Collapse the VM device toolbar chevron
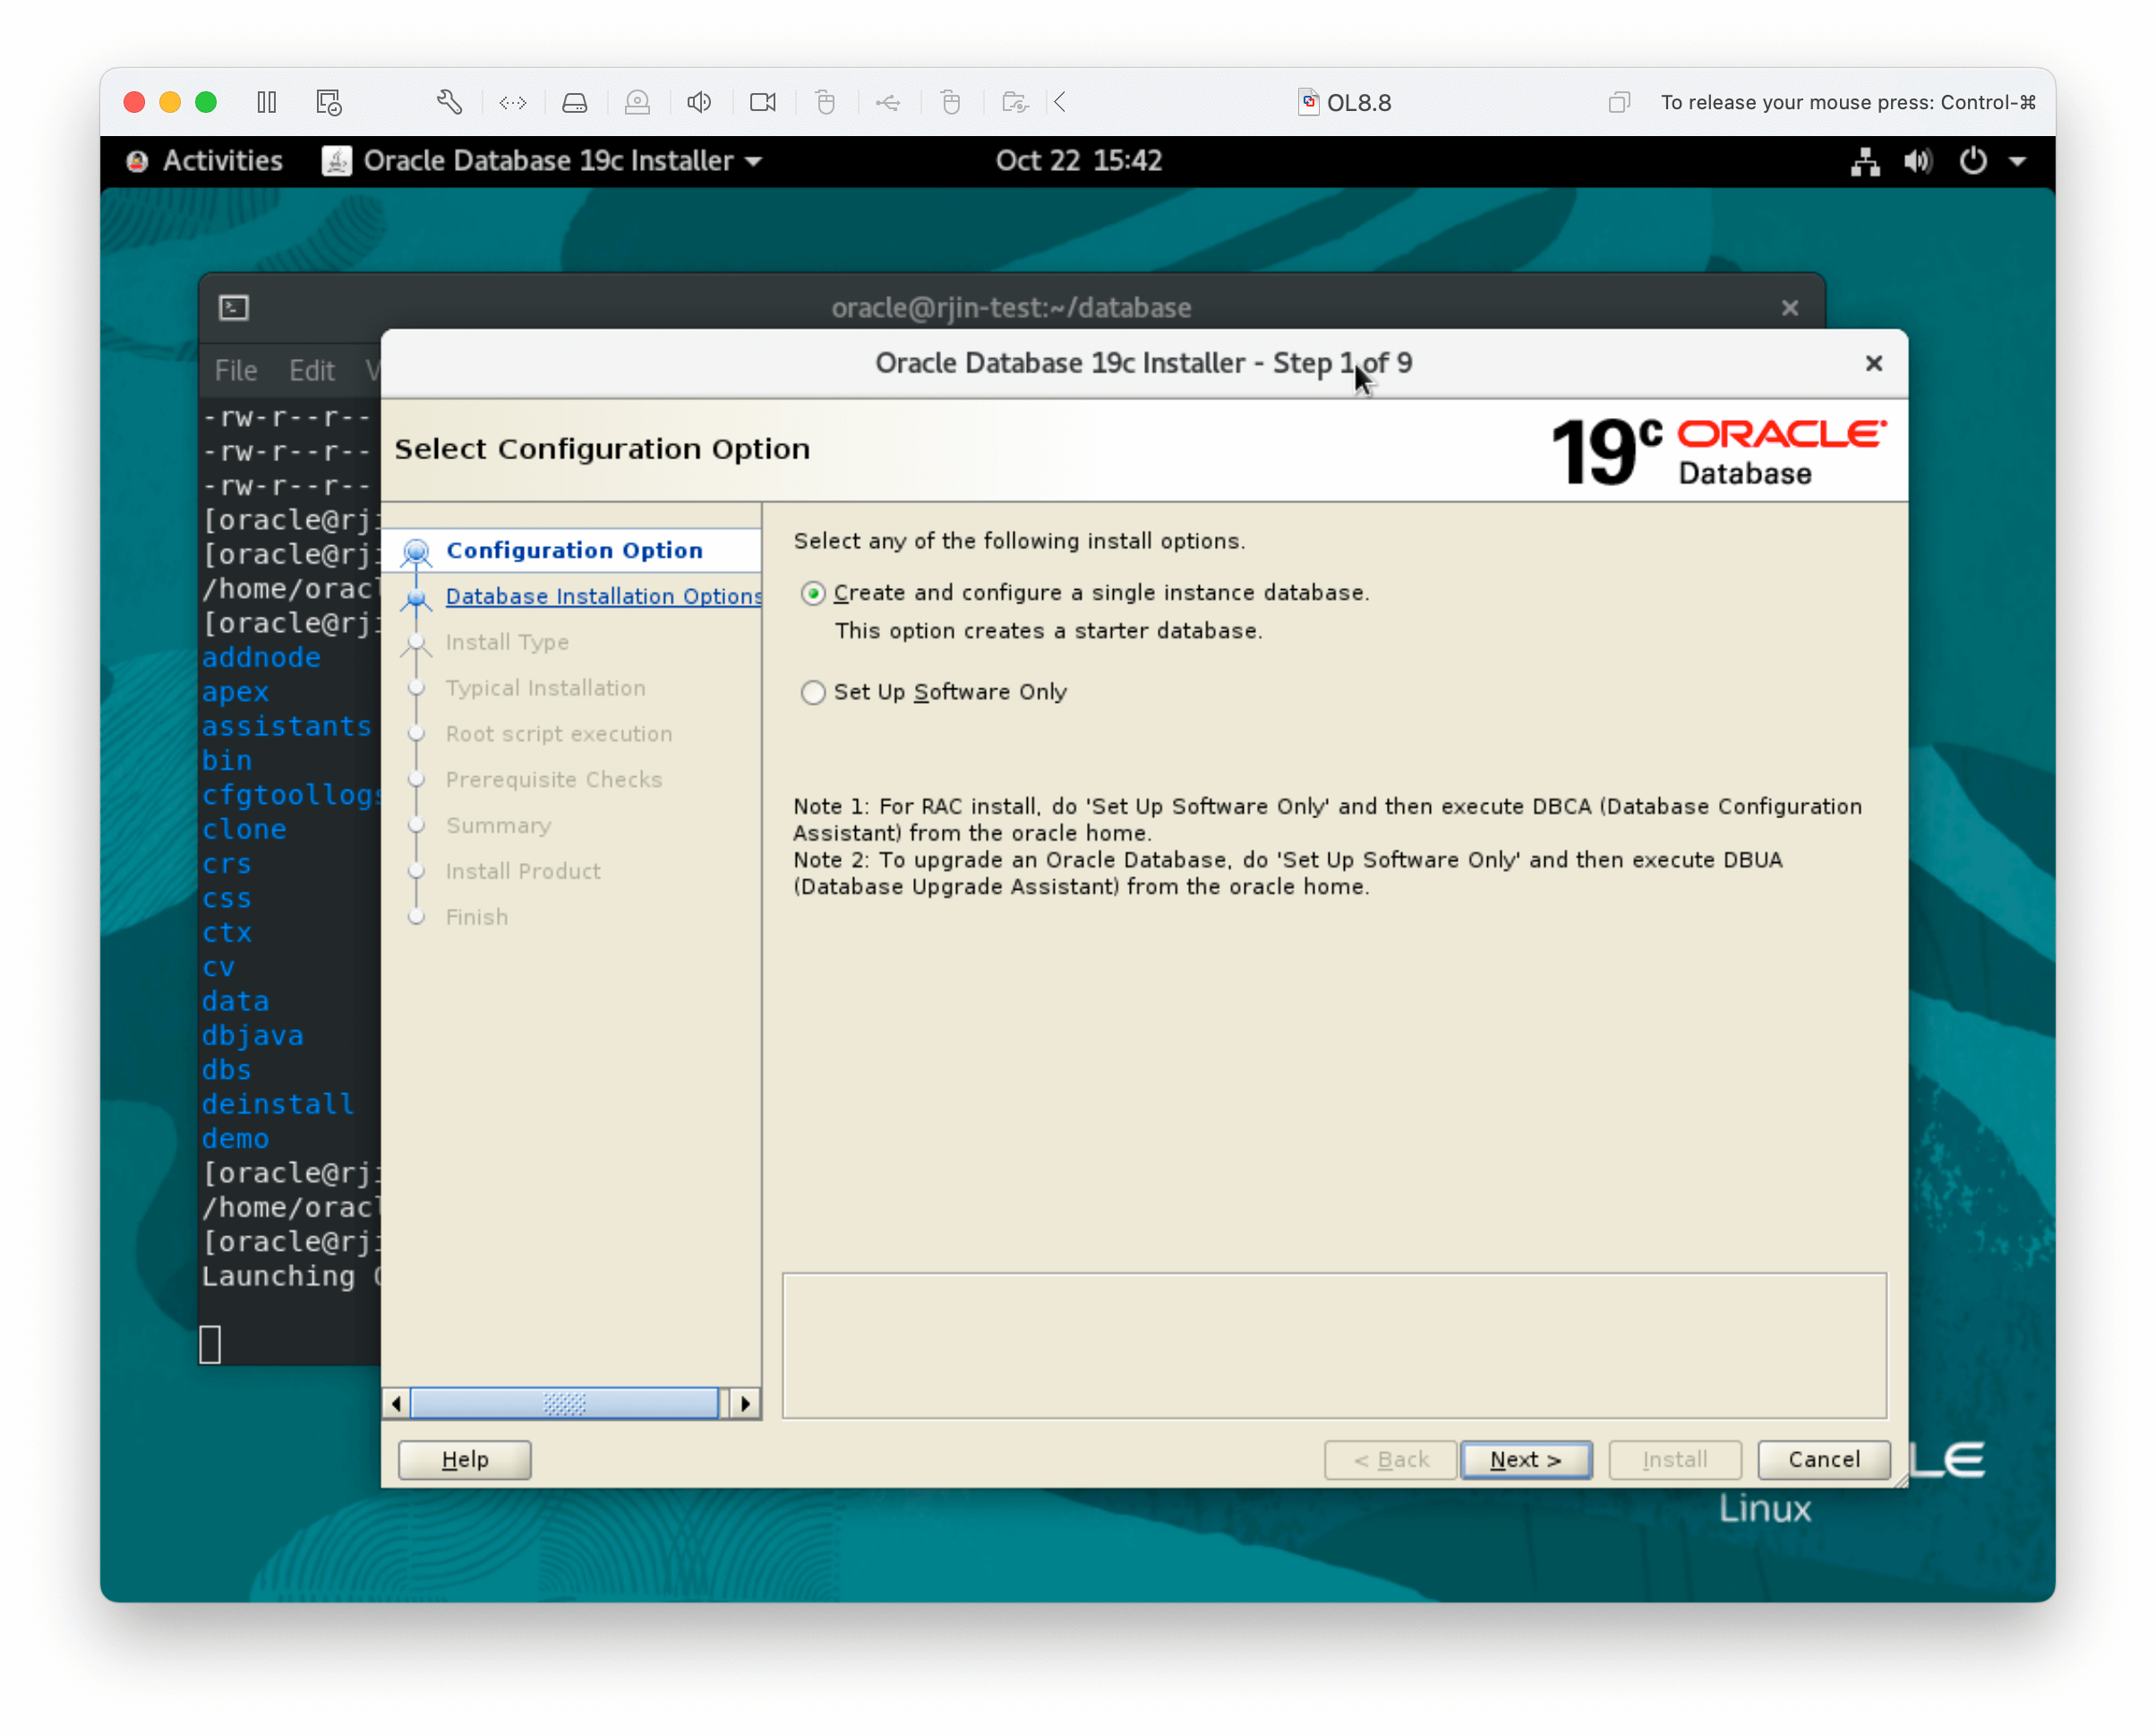 click(1060, 102)
